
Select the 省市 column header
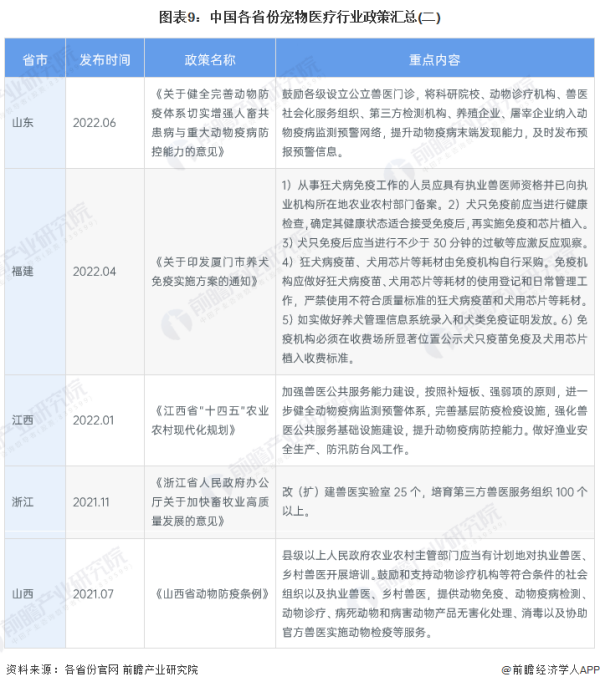[x=35, y=59]
